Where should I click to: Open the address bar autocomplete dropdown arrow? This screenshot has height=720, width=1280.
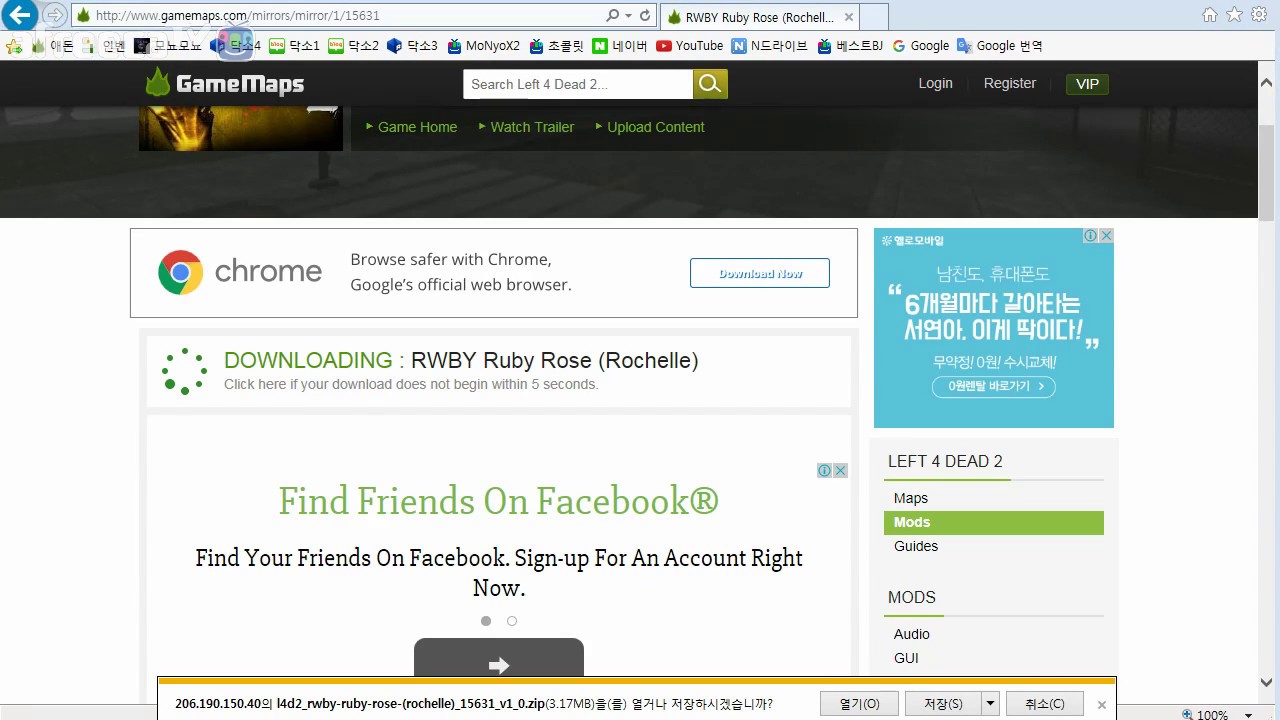tap(628, 15)
